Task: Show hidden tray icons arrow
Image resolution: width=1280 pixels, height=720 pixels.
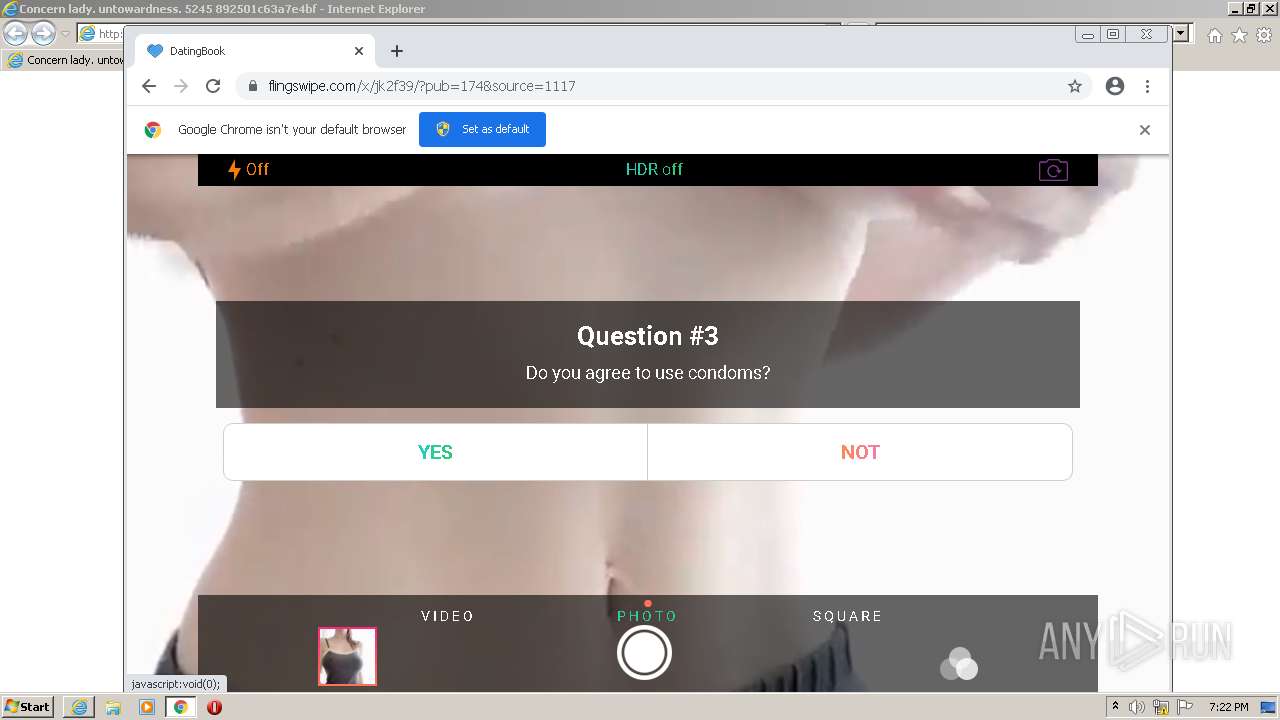Action: [x=1116, y=707]
